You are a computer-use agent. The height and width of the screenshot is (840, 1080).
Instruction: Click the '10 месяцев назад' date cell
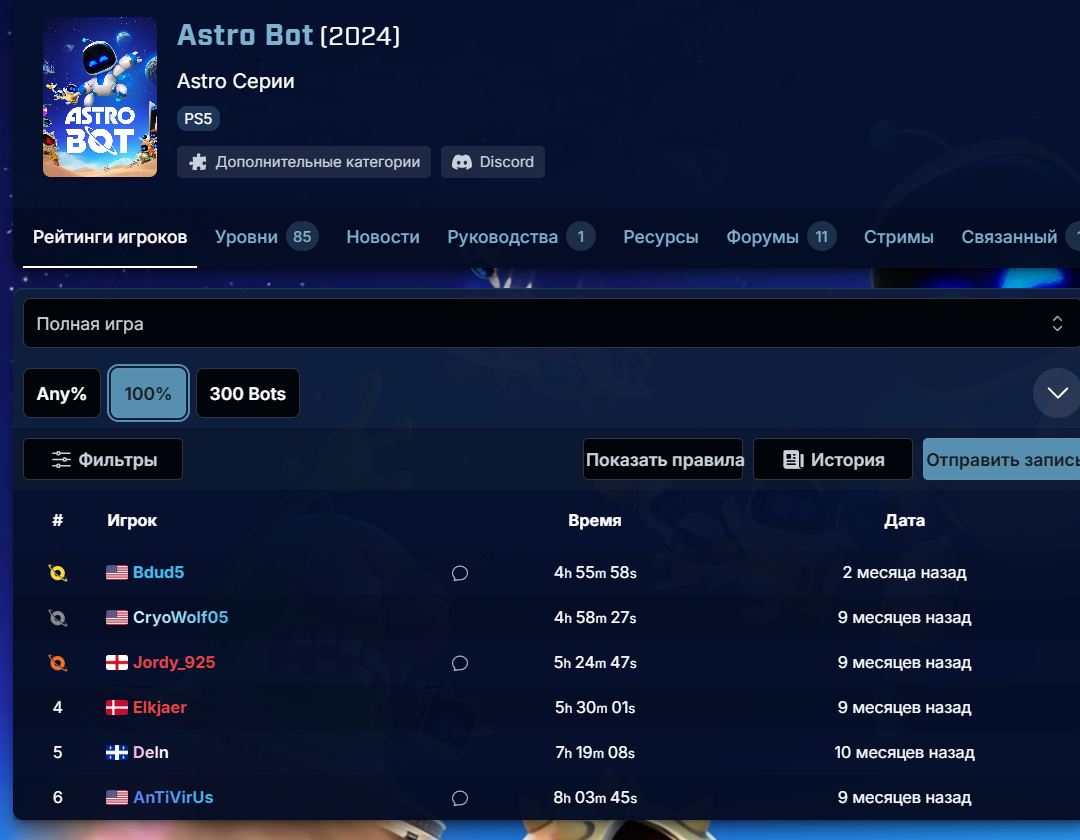[x=904, y=752]
